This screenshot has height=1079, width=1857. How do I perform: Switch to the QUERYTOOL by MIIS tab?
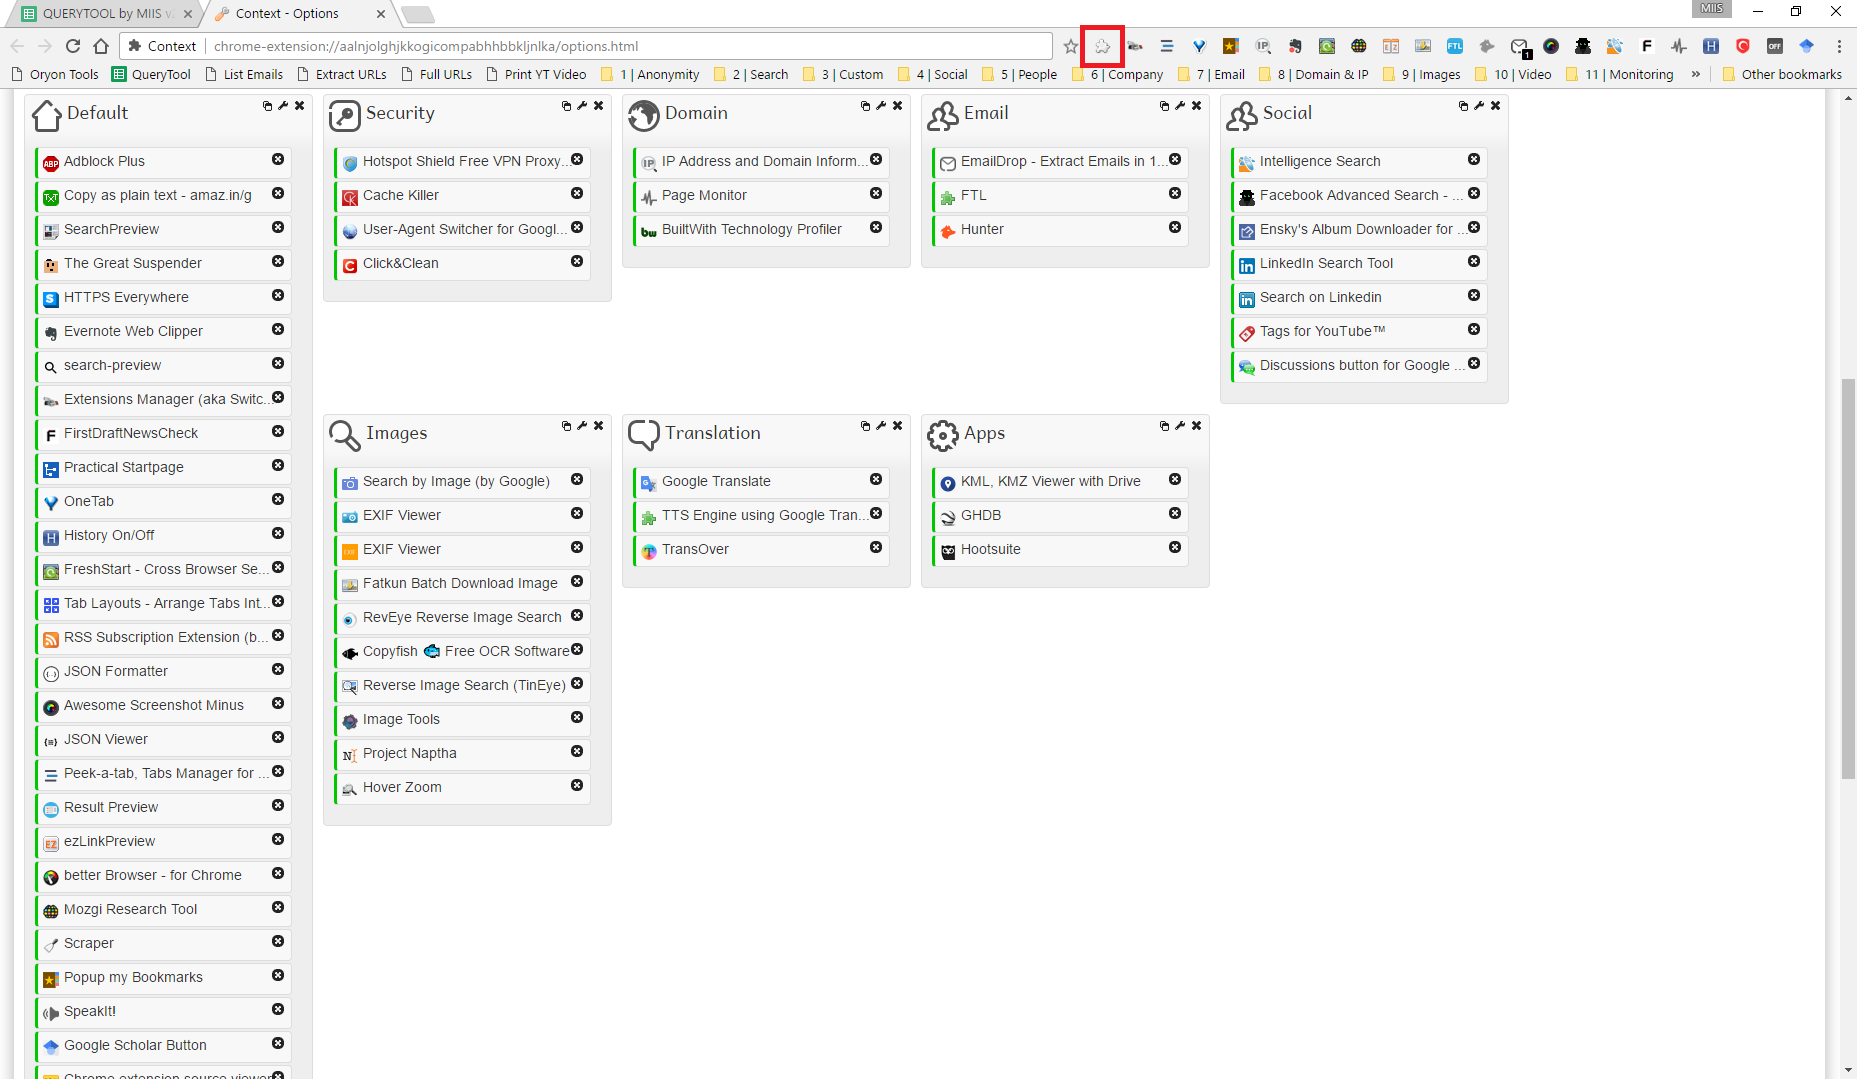click(x=108, y=14)
